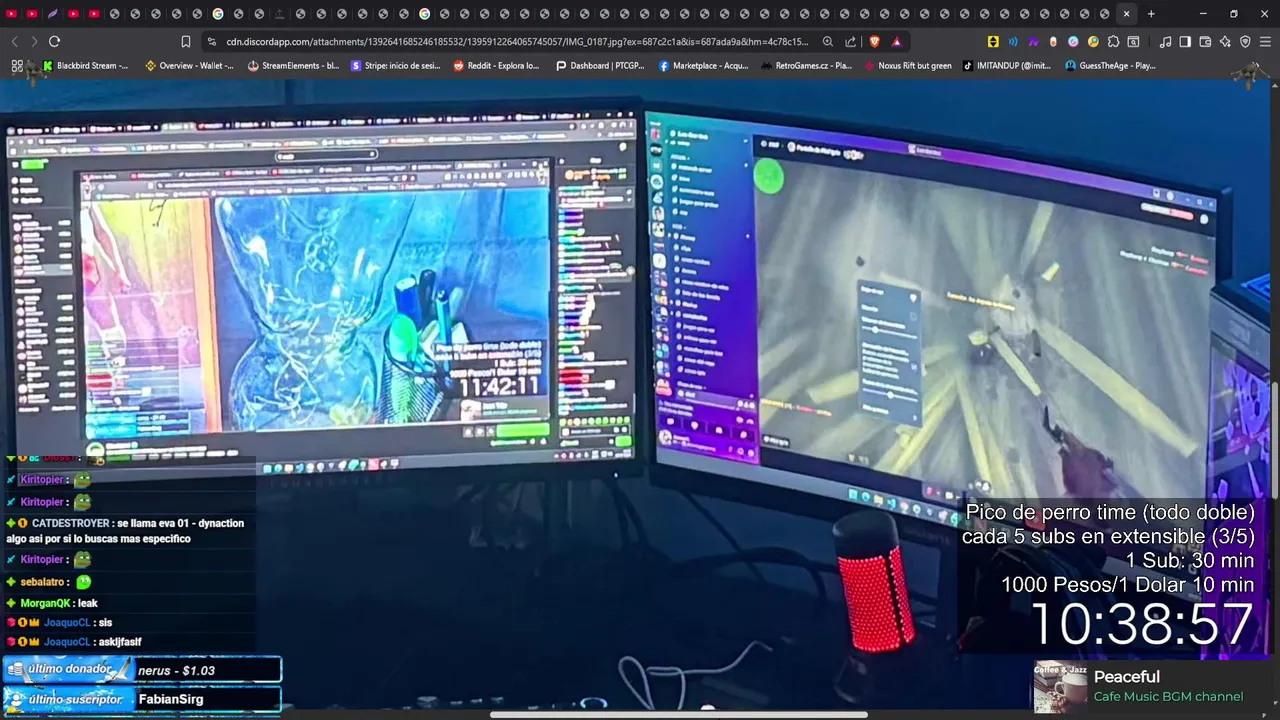1280x720 pixels.
Task: Open the Noxus Rift but green bookmark
Action: tap(908, 66)
